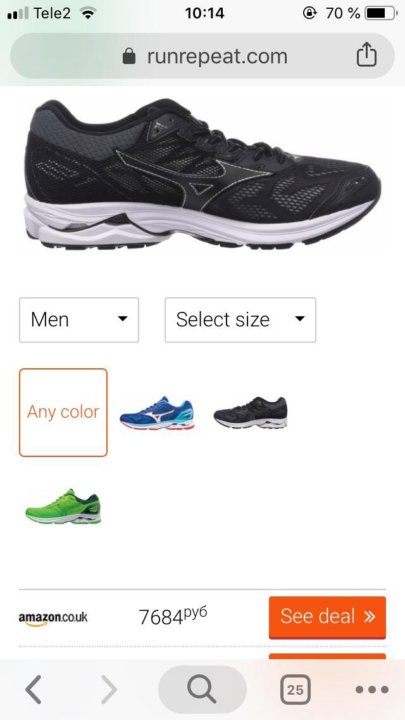The width and height of the screenshot is (405, 720).
Task: Open the tabs switcher showing 25
Action: coord(295,689)
